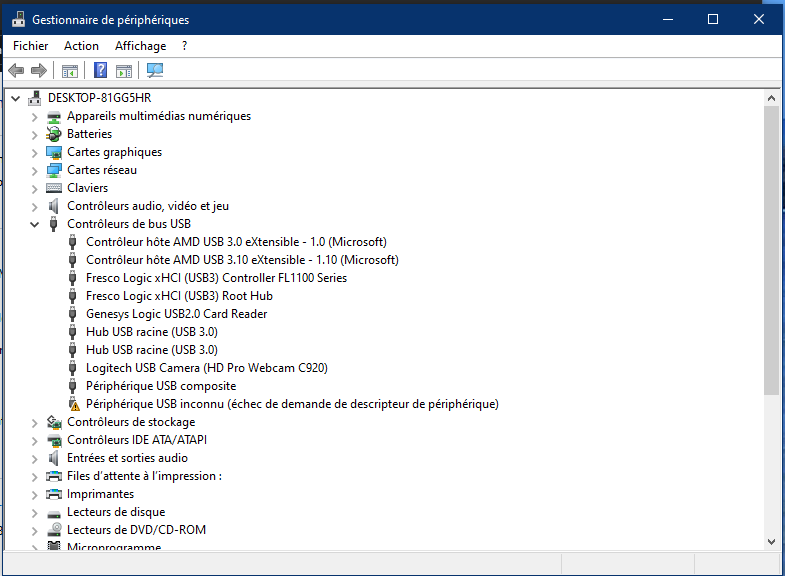This screenshot has width=785, height=576.
Task: Expand the Lecteurs de disque category
Action: [34, 512]
